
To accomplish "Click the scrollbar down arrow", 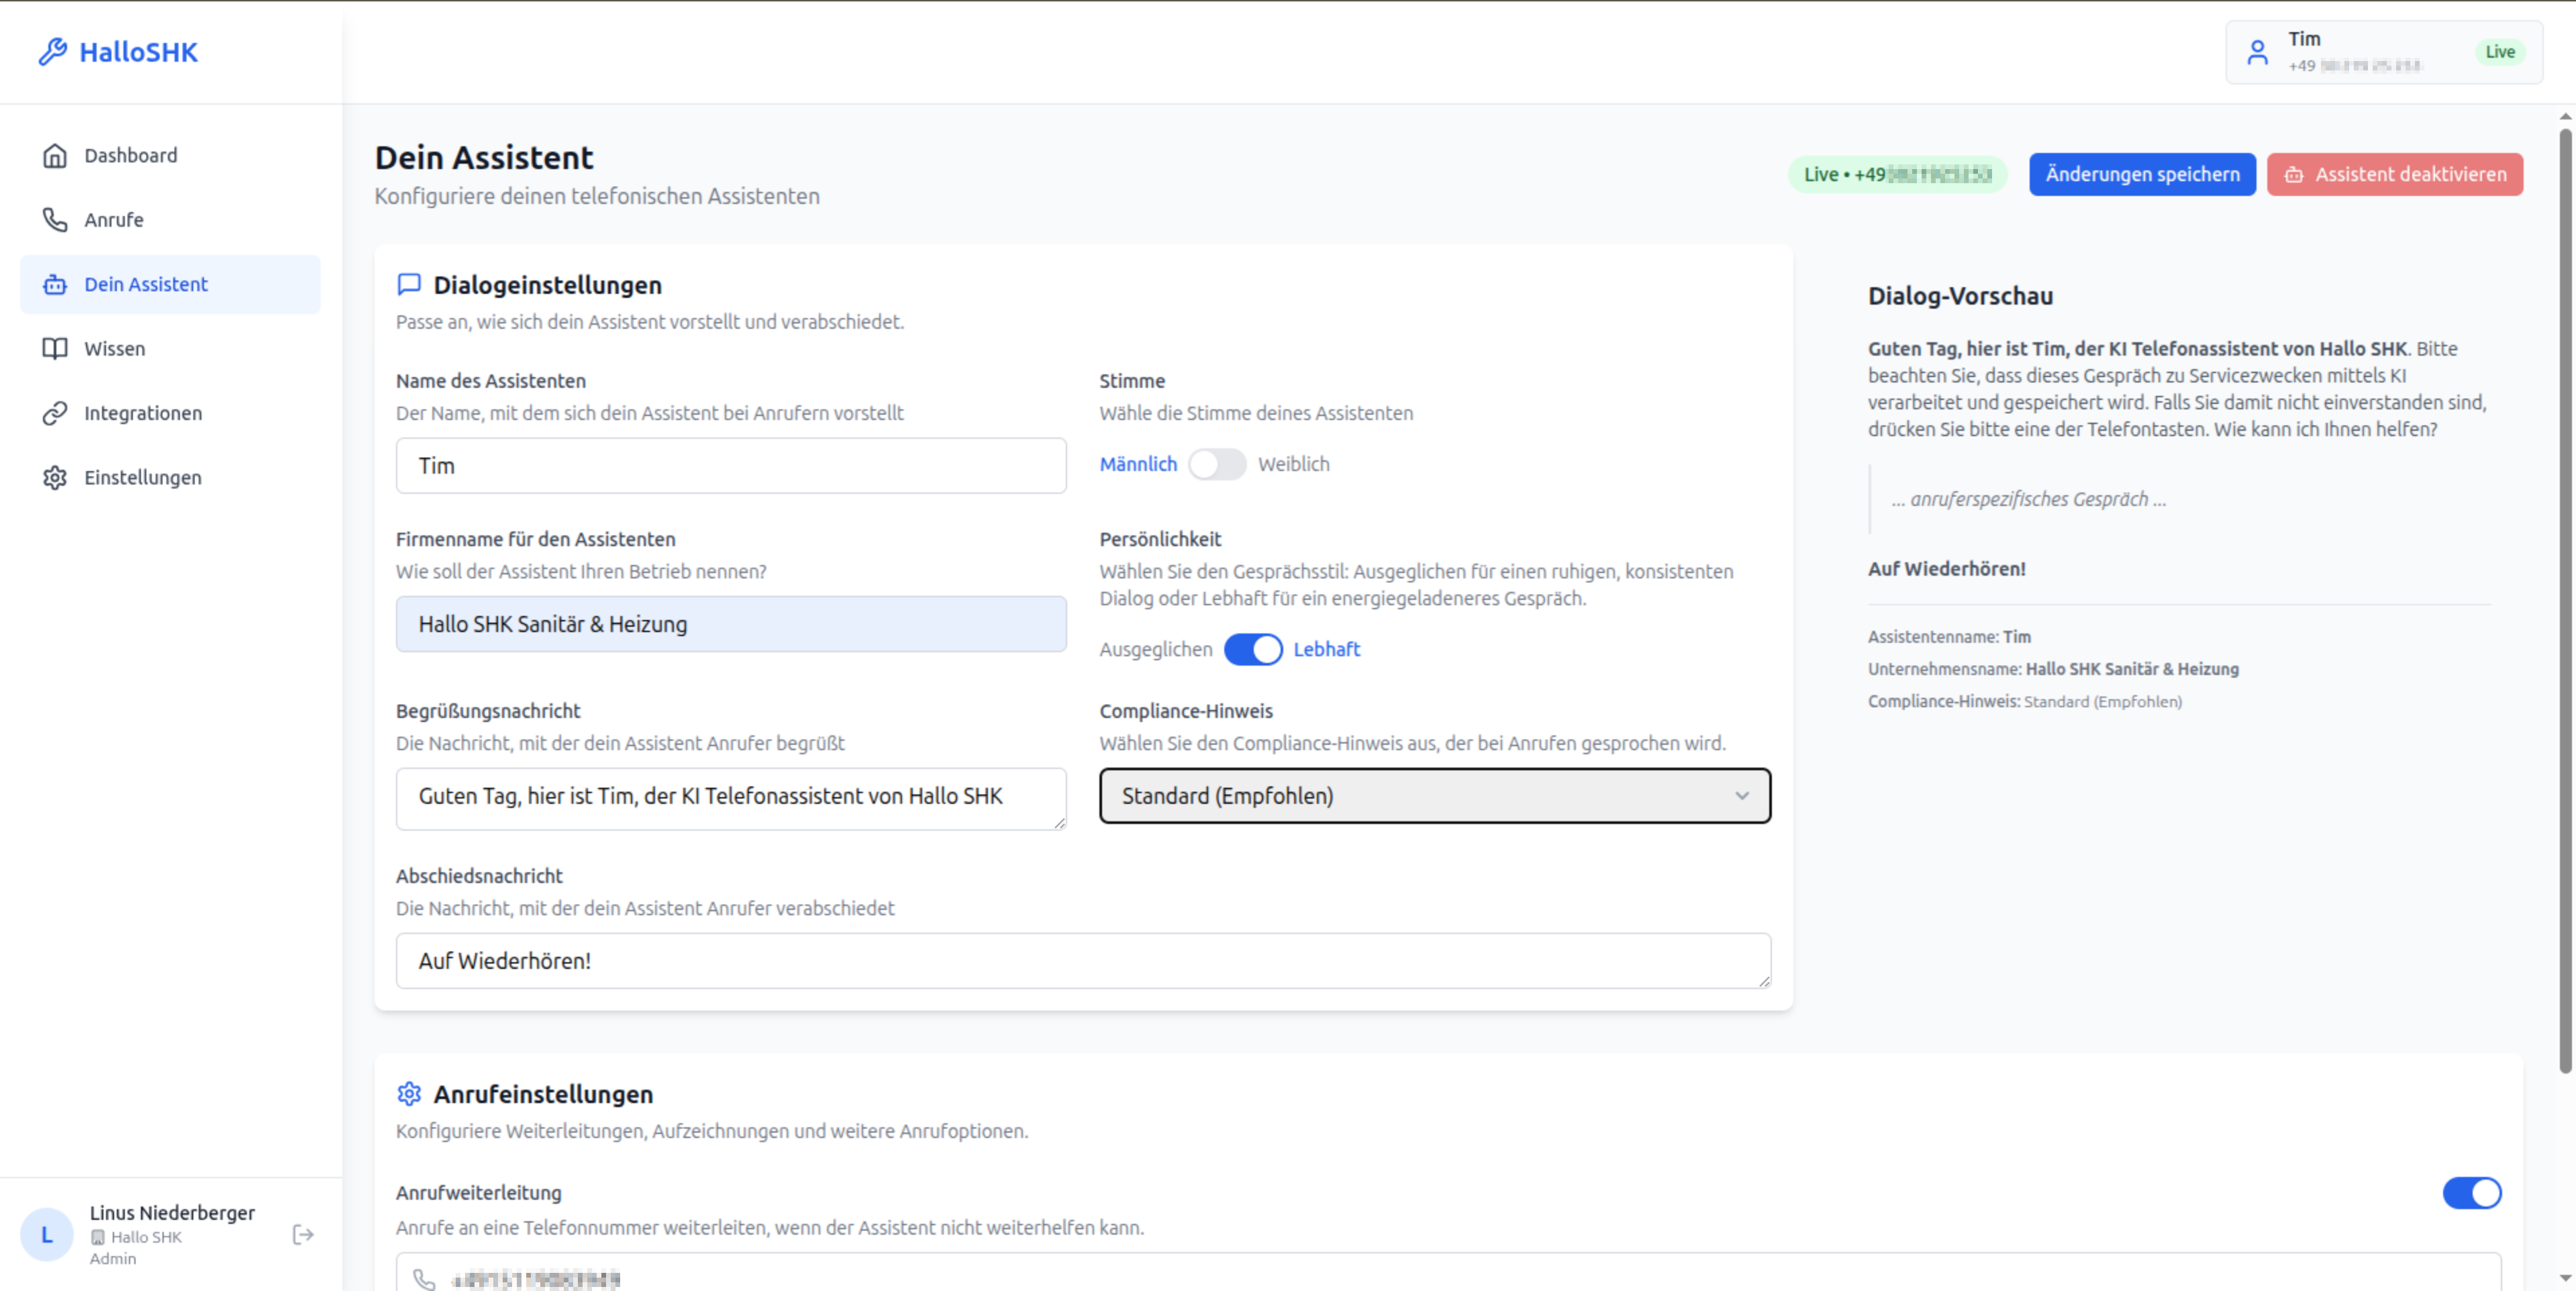I will coord(2565,1278).
